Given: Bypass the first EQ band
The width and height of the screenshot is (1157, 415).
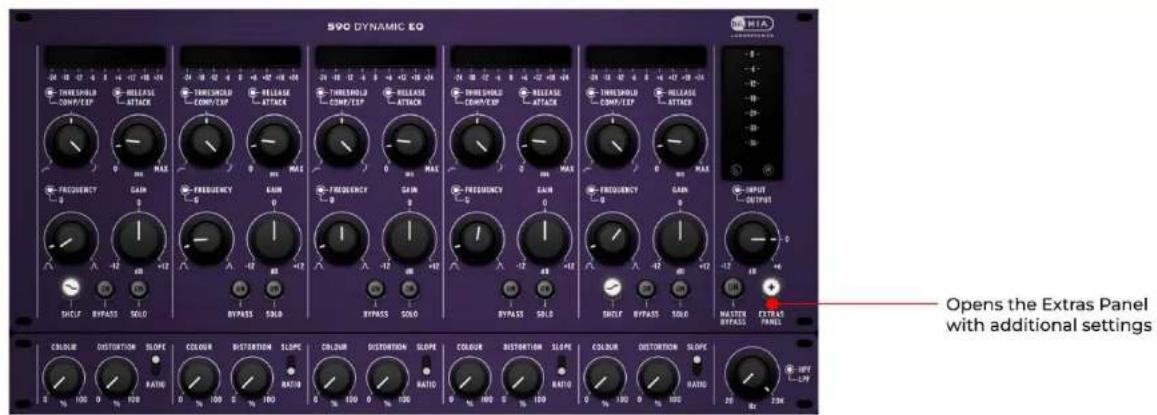Looking at the screenshot, I should coord(106,289).
